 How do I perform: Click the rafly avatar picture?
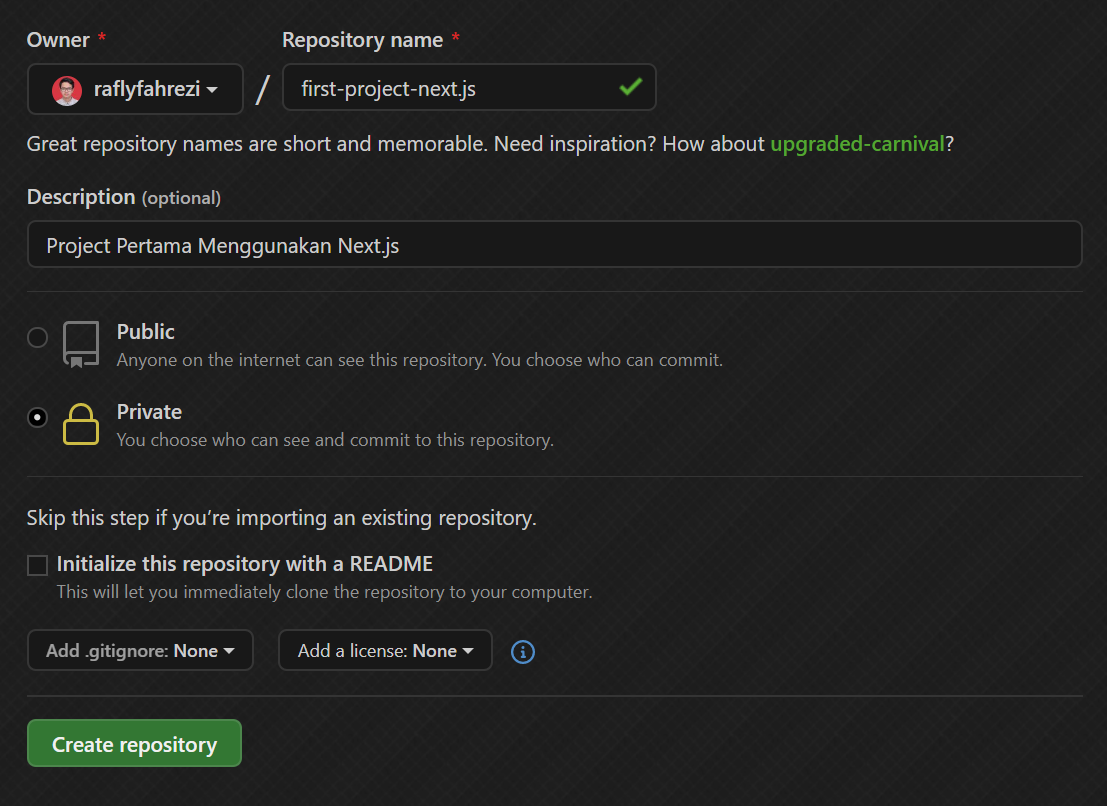click(67, 90)
